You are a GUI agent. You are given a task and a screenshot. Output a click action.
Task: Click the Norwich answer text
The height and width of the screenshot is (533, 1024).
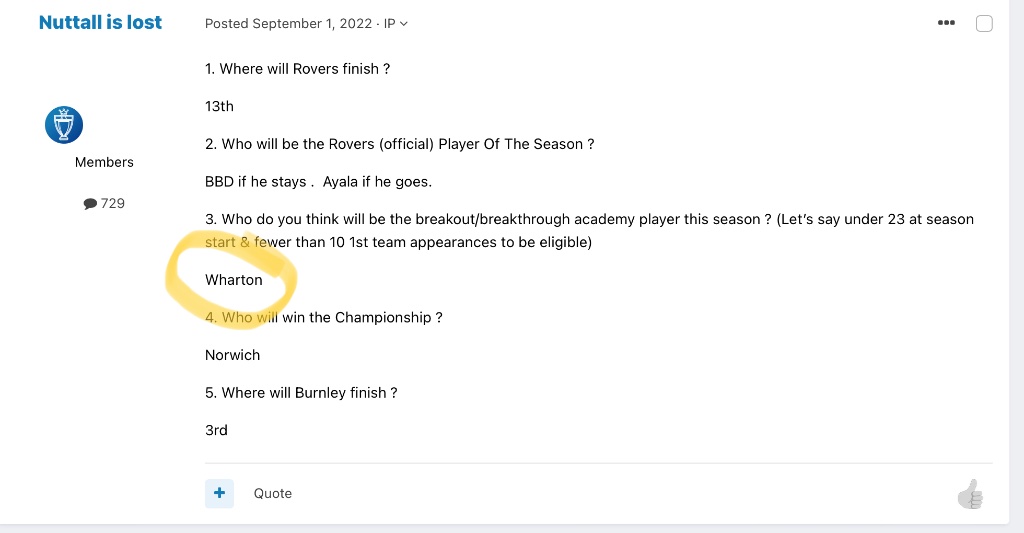pos(232,355)
